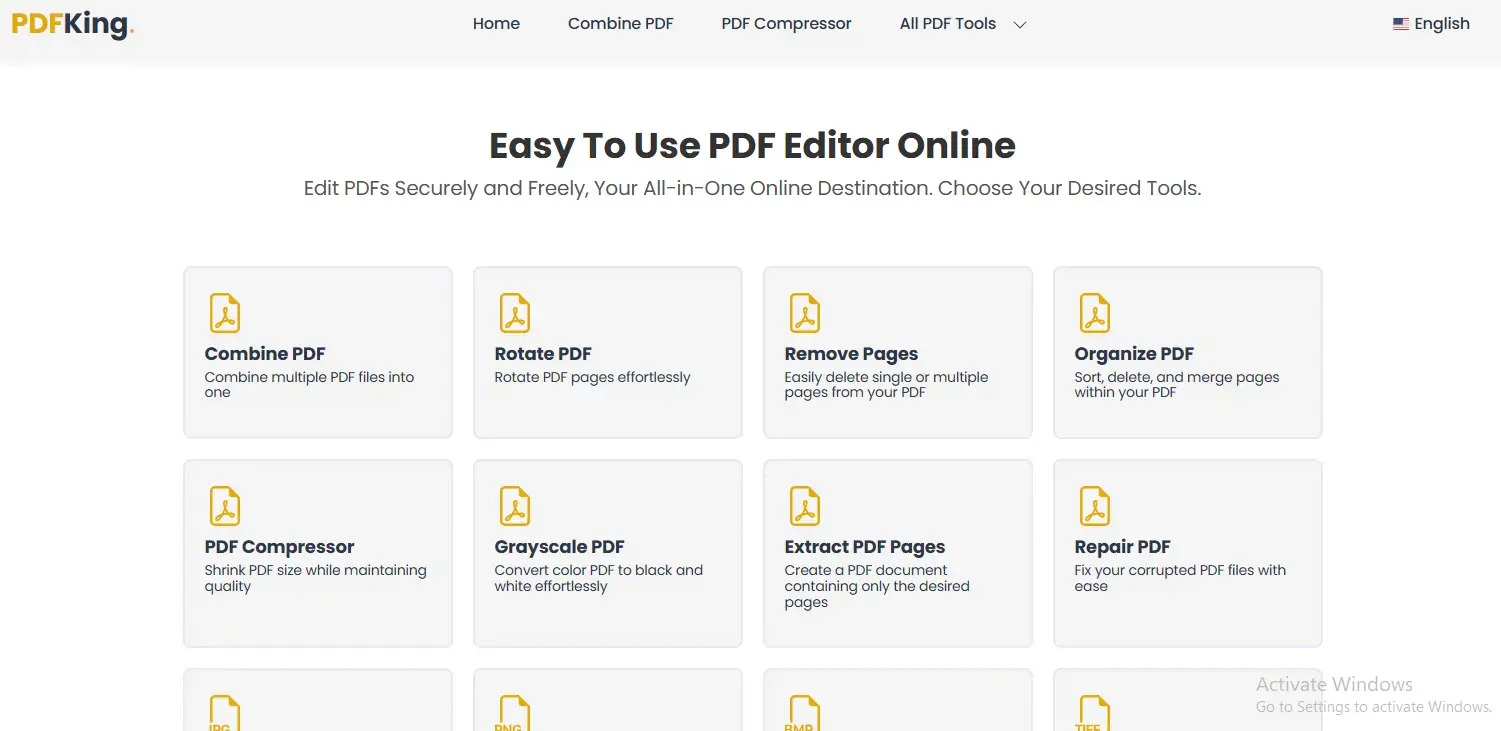
Task: Open PDF Compressor from top navigation
Action: pyautogui.click(x=786, y=24)
